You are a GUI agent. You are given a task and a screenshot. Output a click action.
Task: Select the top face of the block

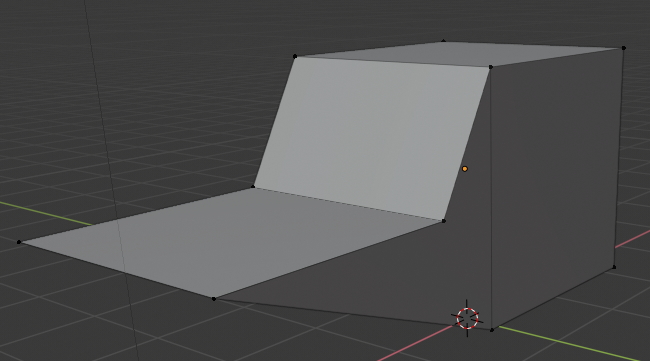(x=460, y=53)
